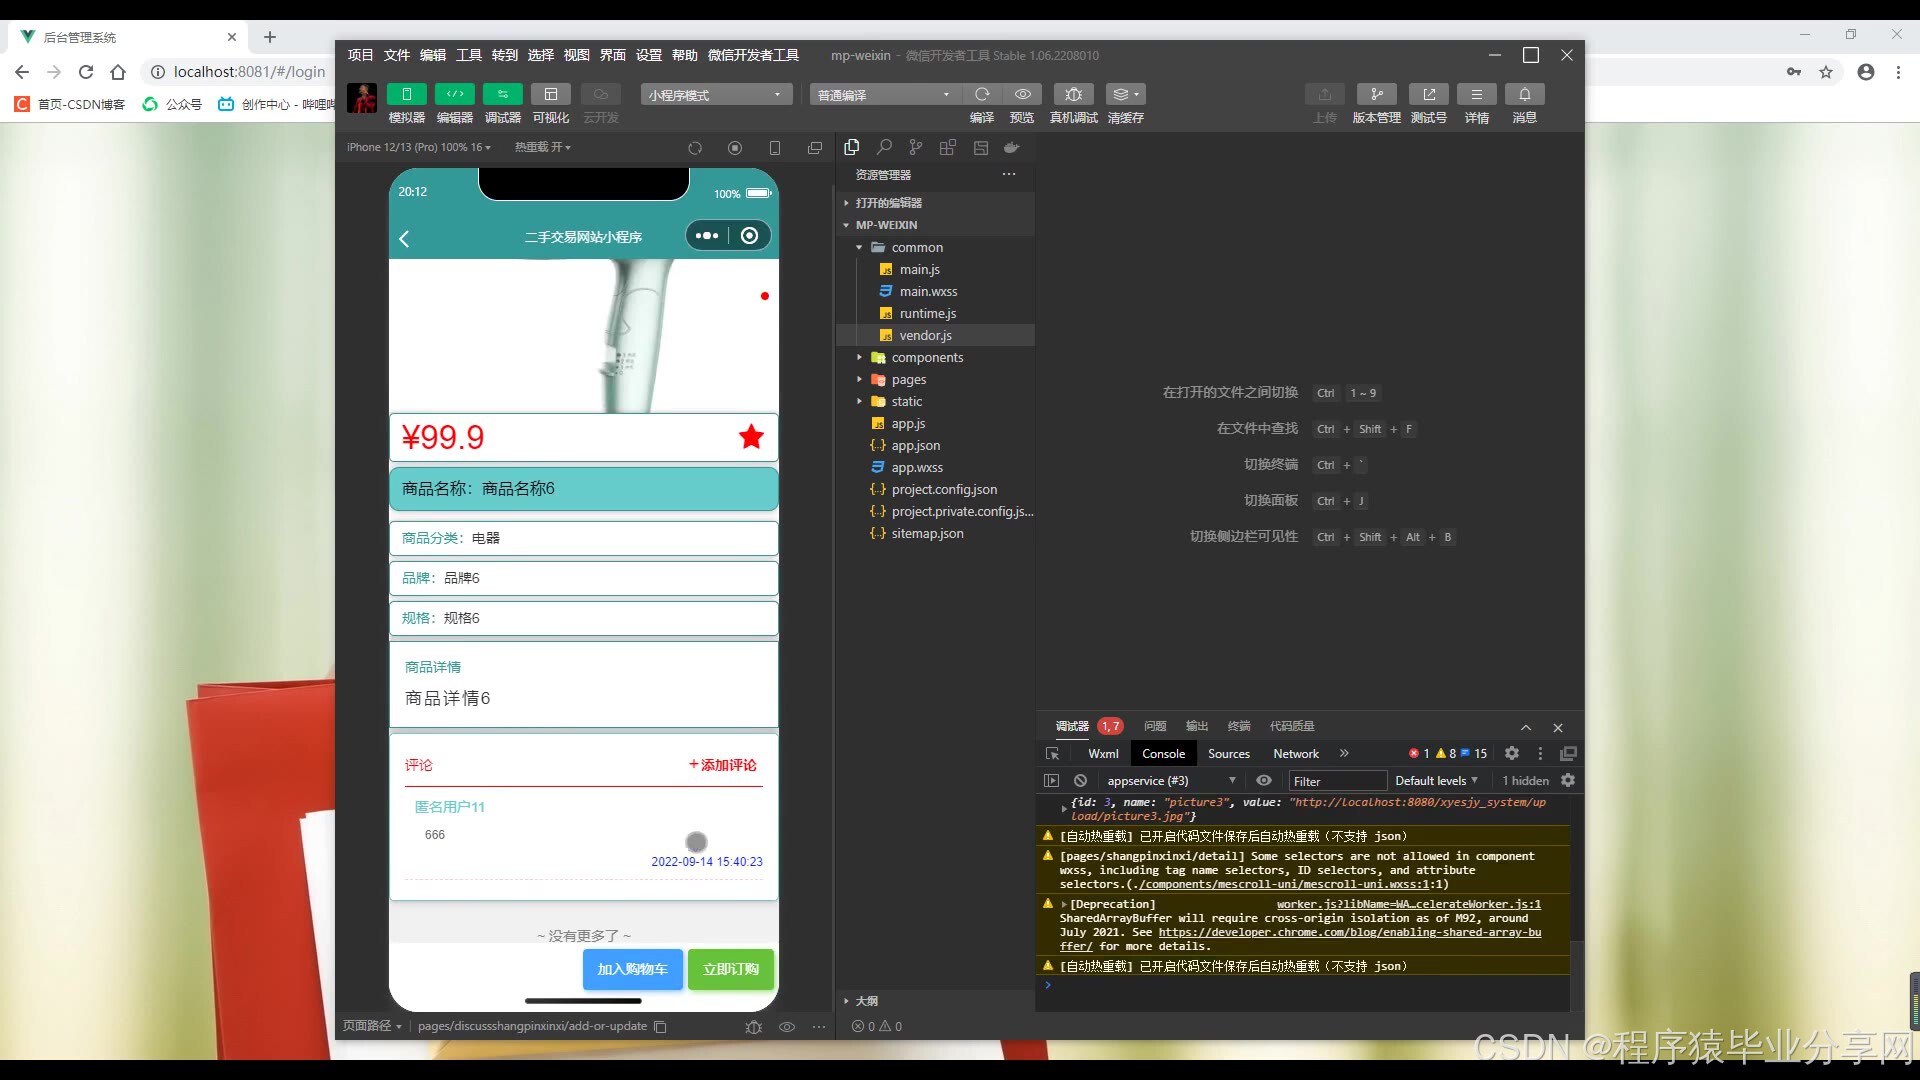Open the search icon in the sidebar
The width and height of the screenshot is (1920, 1080).
coord(884,147)
